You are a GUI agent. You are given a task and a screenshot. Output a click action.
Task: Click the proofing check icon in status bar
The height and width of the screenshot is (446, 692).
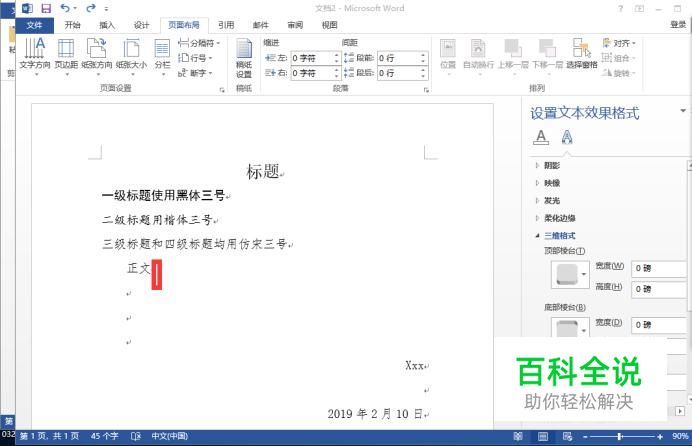coord(136,436)
